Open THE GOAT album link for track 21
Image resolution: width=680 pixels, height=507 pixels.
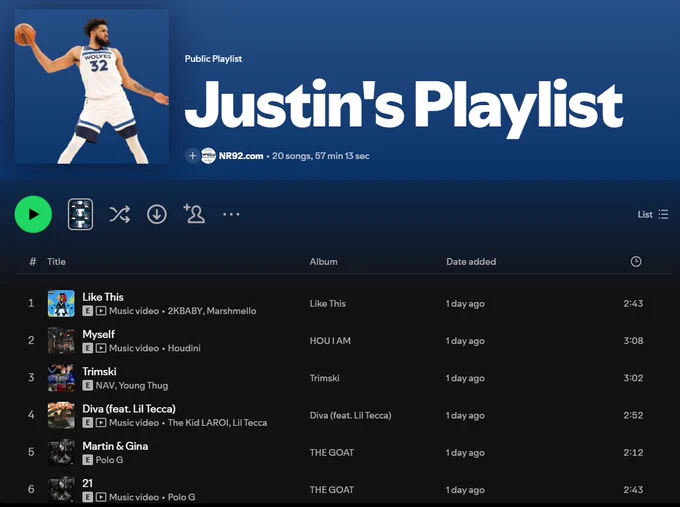coord(332,490)
